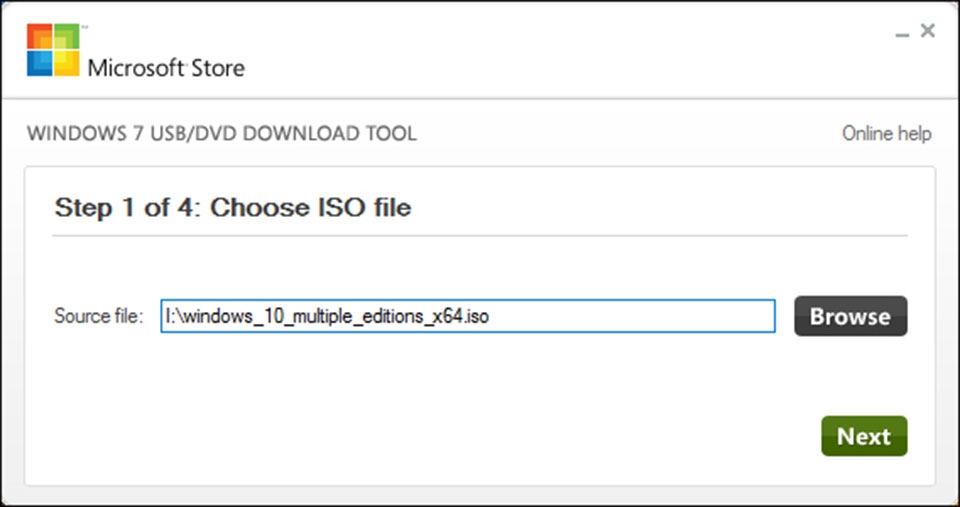Click the green square of the logo
The image size is (960, 507).
(67, 36)
